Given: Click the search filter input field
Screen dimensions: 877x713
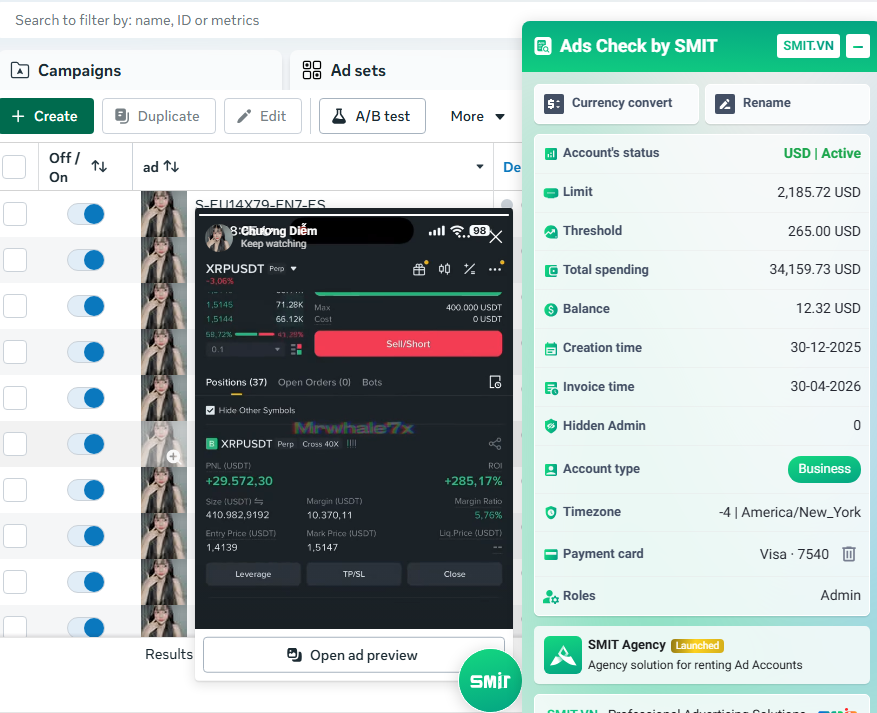Looking at the screenshot, I should pos(260,20).
